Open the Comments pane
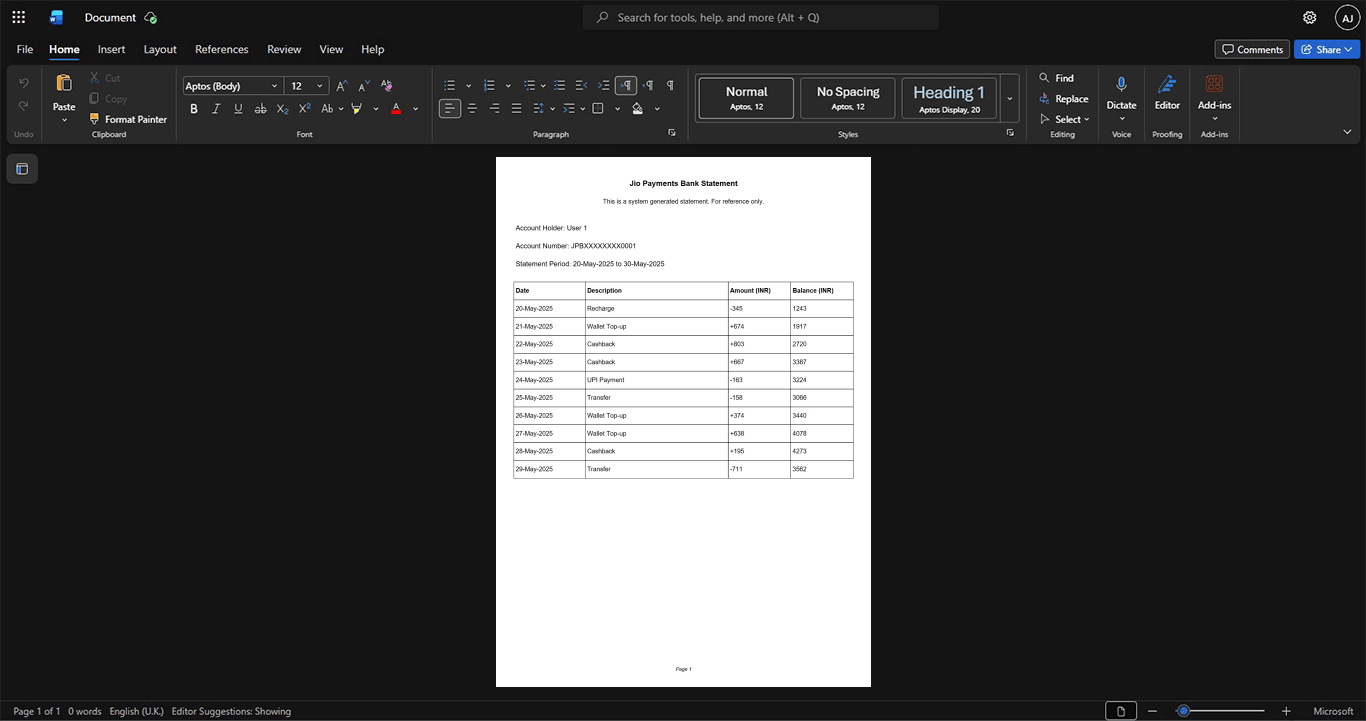Screen dimensions: 1366x721 (x=1252, y=49)
